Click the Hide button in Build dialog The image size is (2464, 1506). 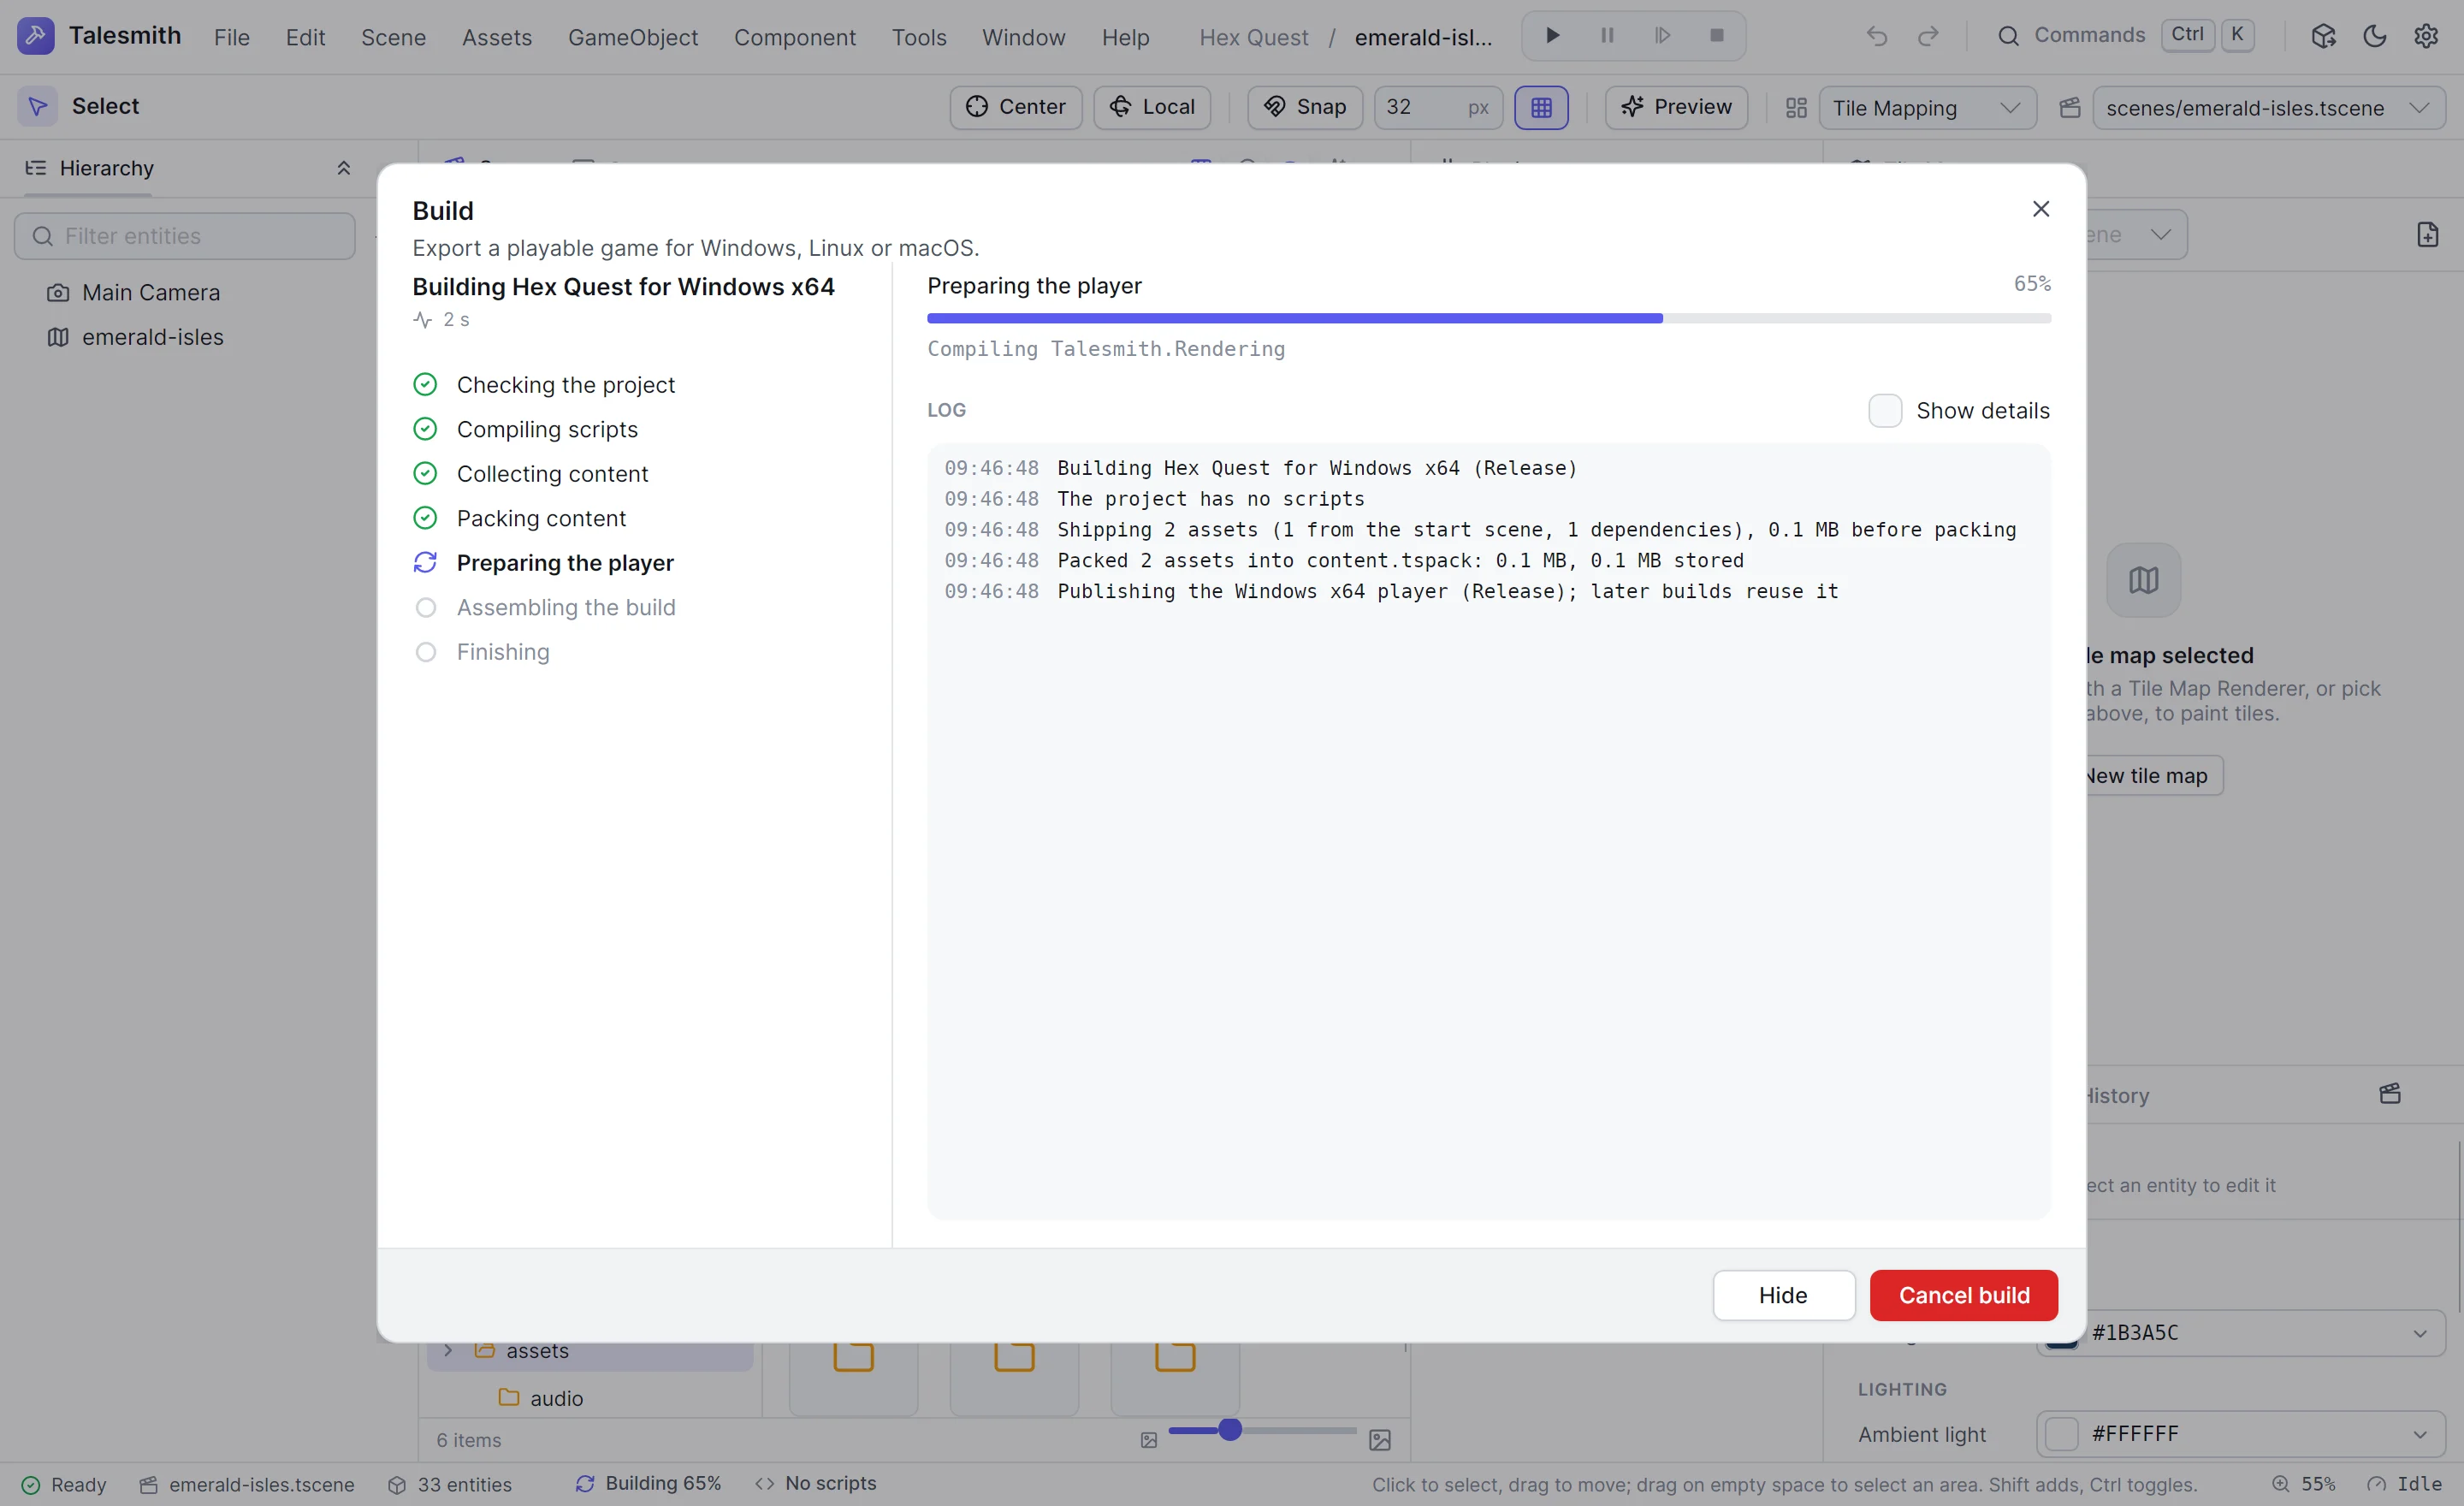point(1783,1295)
